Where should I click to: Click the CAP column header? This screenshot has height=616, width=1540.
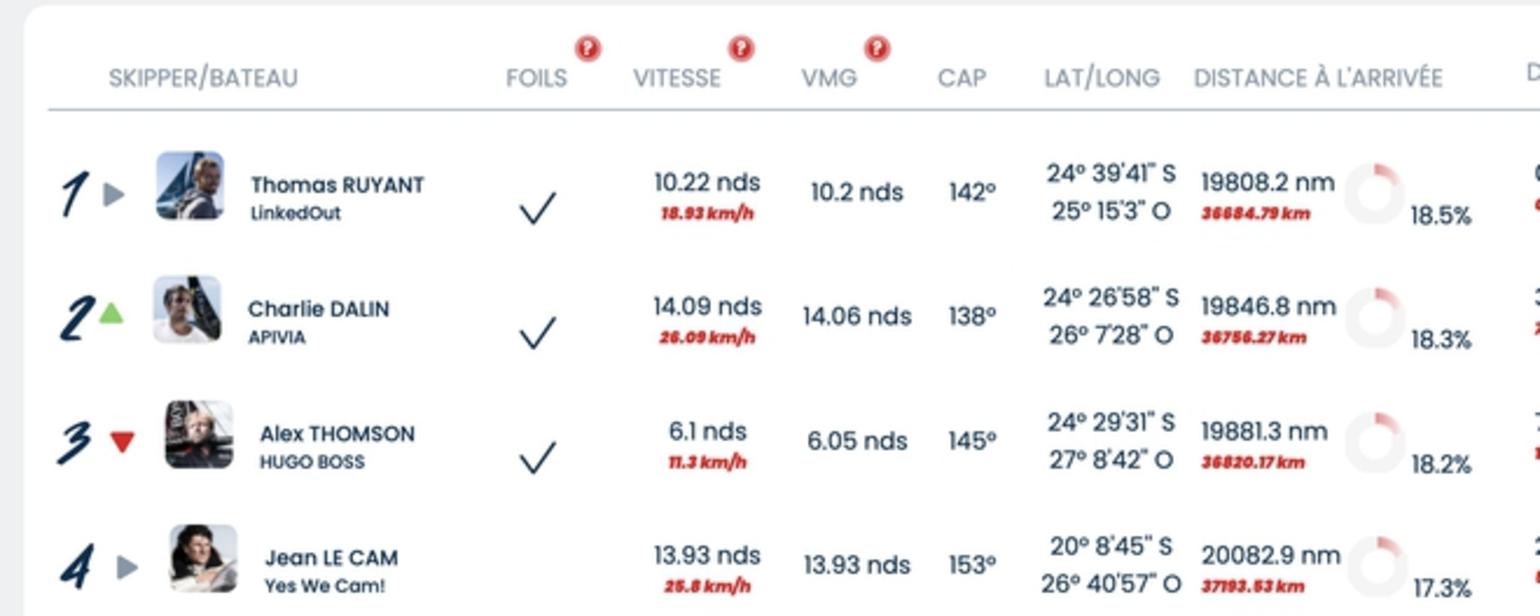(x=962, y=78)
